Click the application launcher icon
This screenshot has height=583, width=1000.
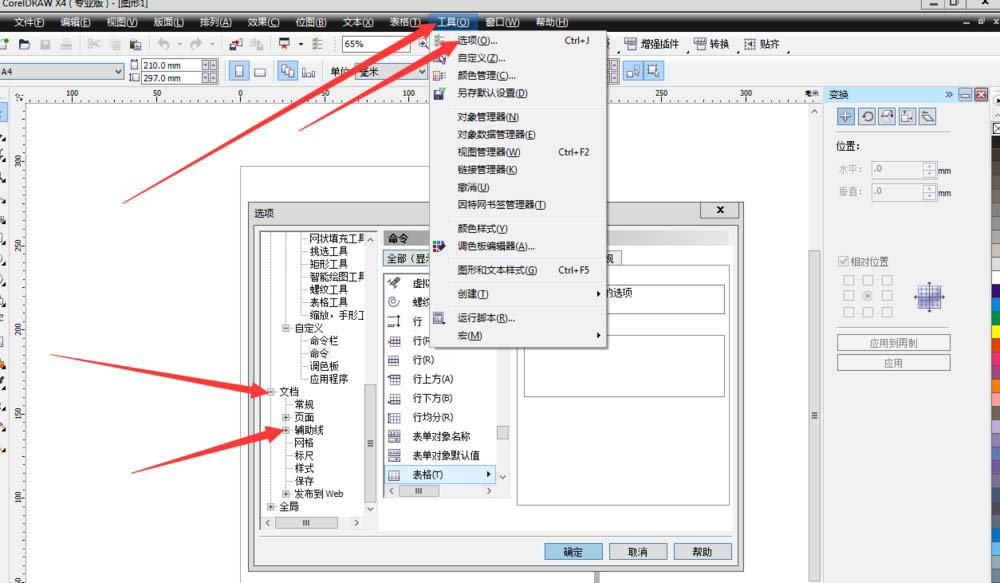pos(284,44)
